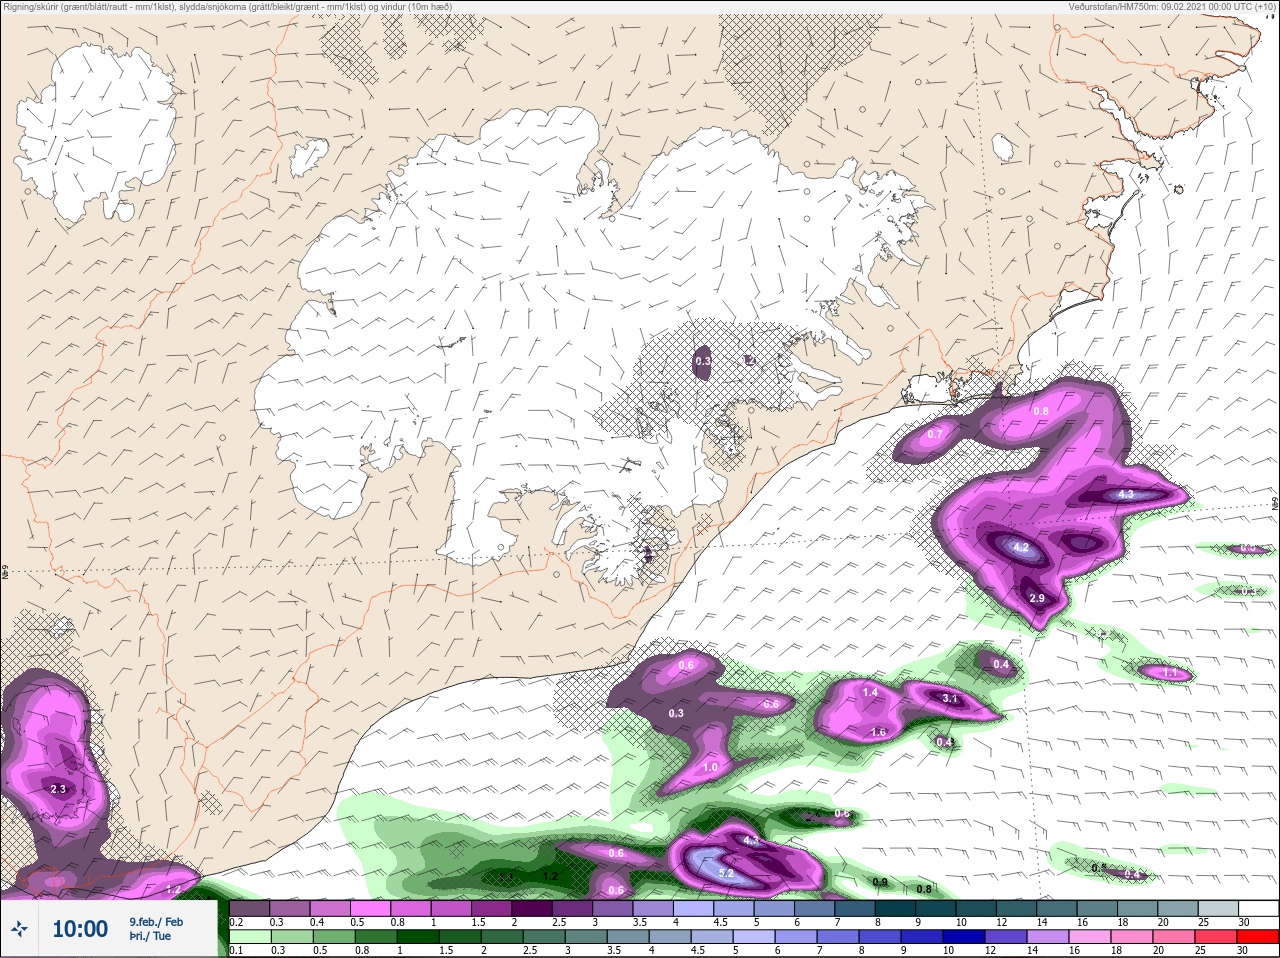Viewport: 1280px width, 958px height.
Task: Click the 4.2 snowfall value on the map
Action: (1020, 548)
